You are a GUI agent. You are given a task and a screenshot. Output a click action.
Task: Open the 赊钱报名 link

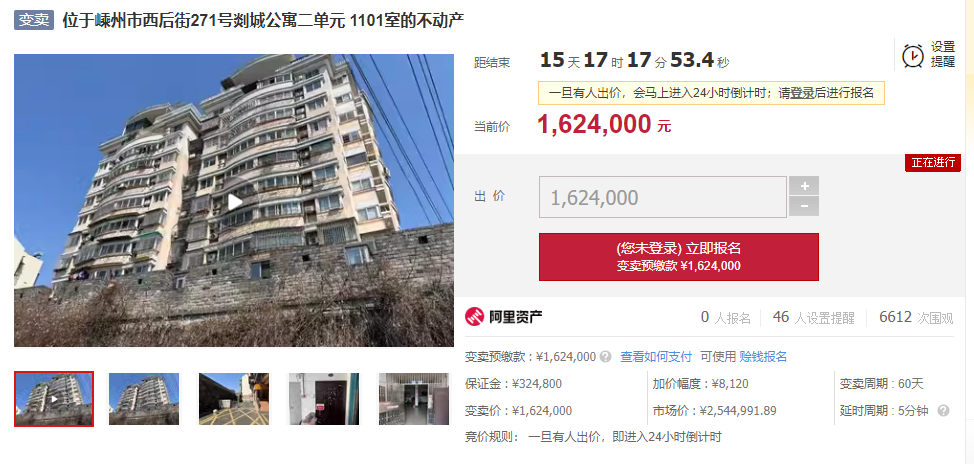[x=763, y=357]
